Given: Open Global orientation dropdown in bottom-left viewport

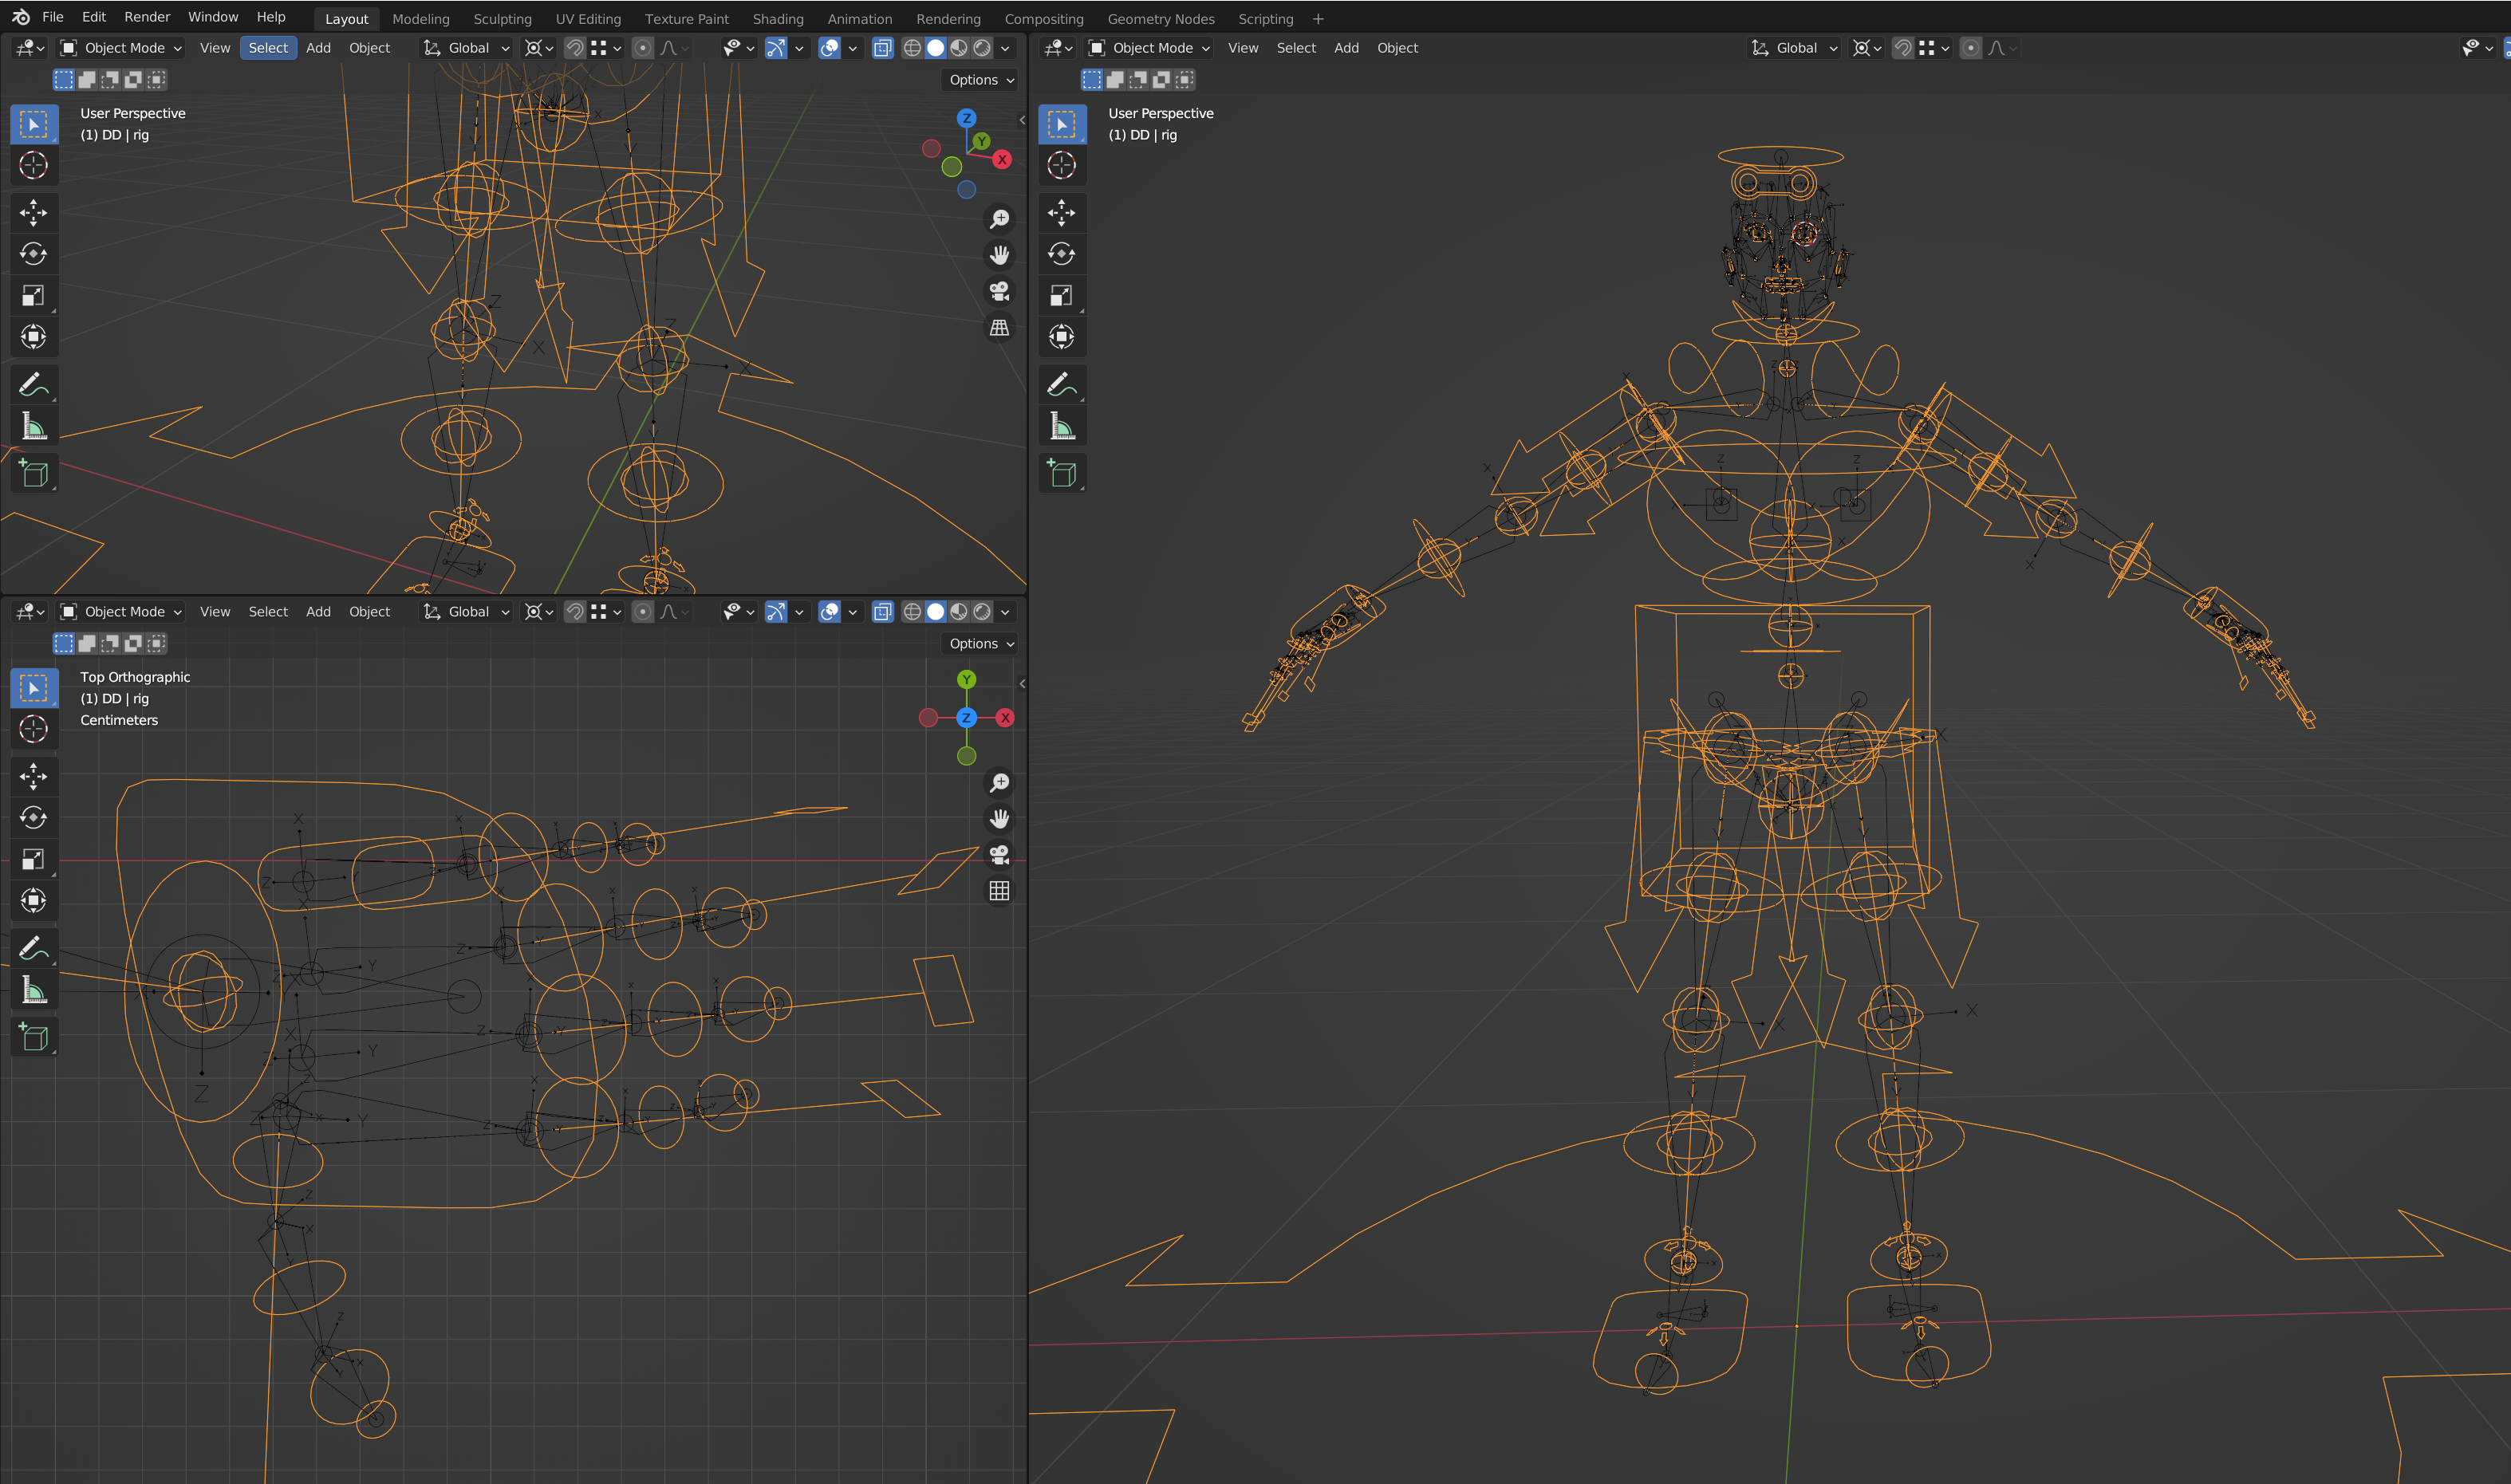Looking at the screenshot, I should (467, 612).
